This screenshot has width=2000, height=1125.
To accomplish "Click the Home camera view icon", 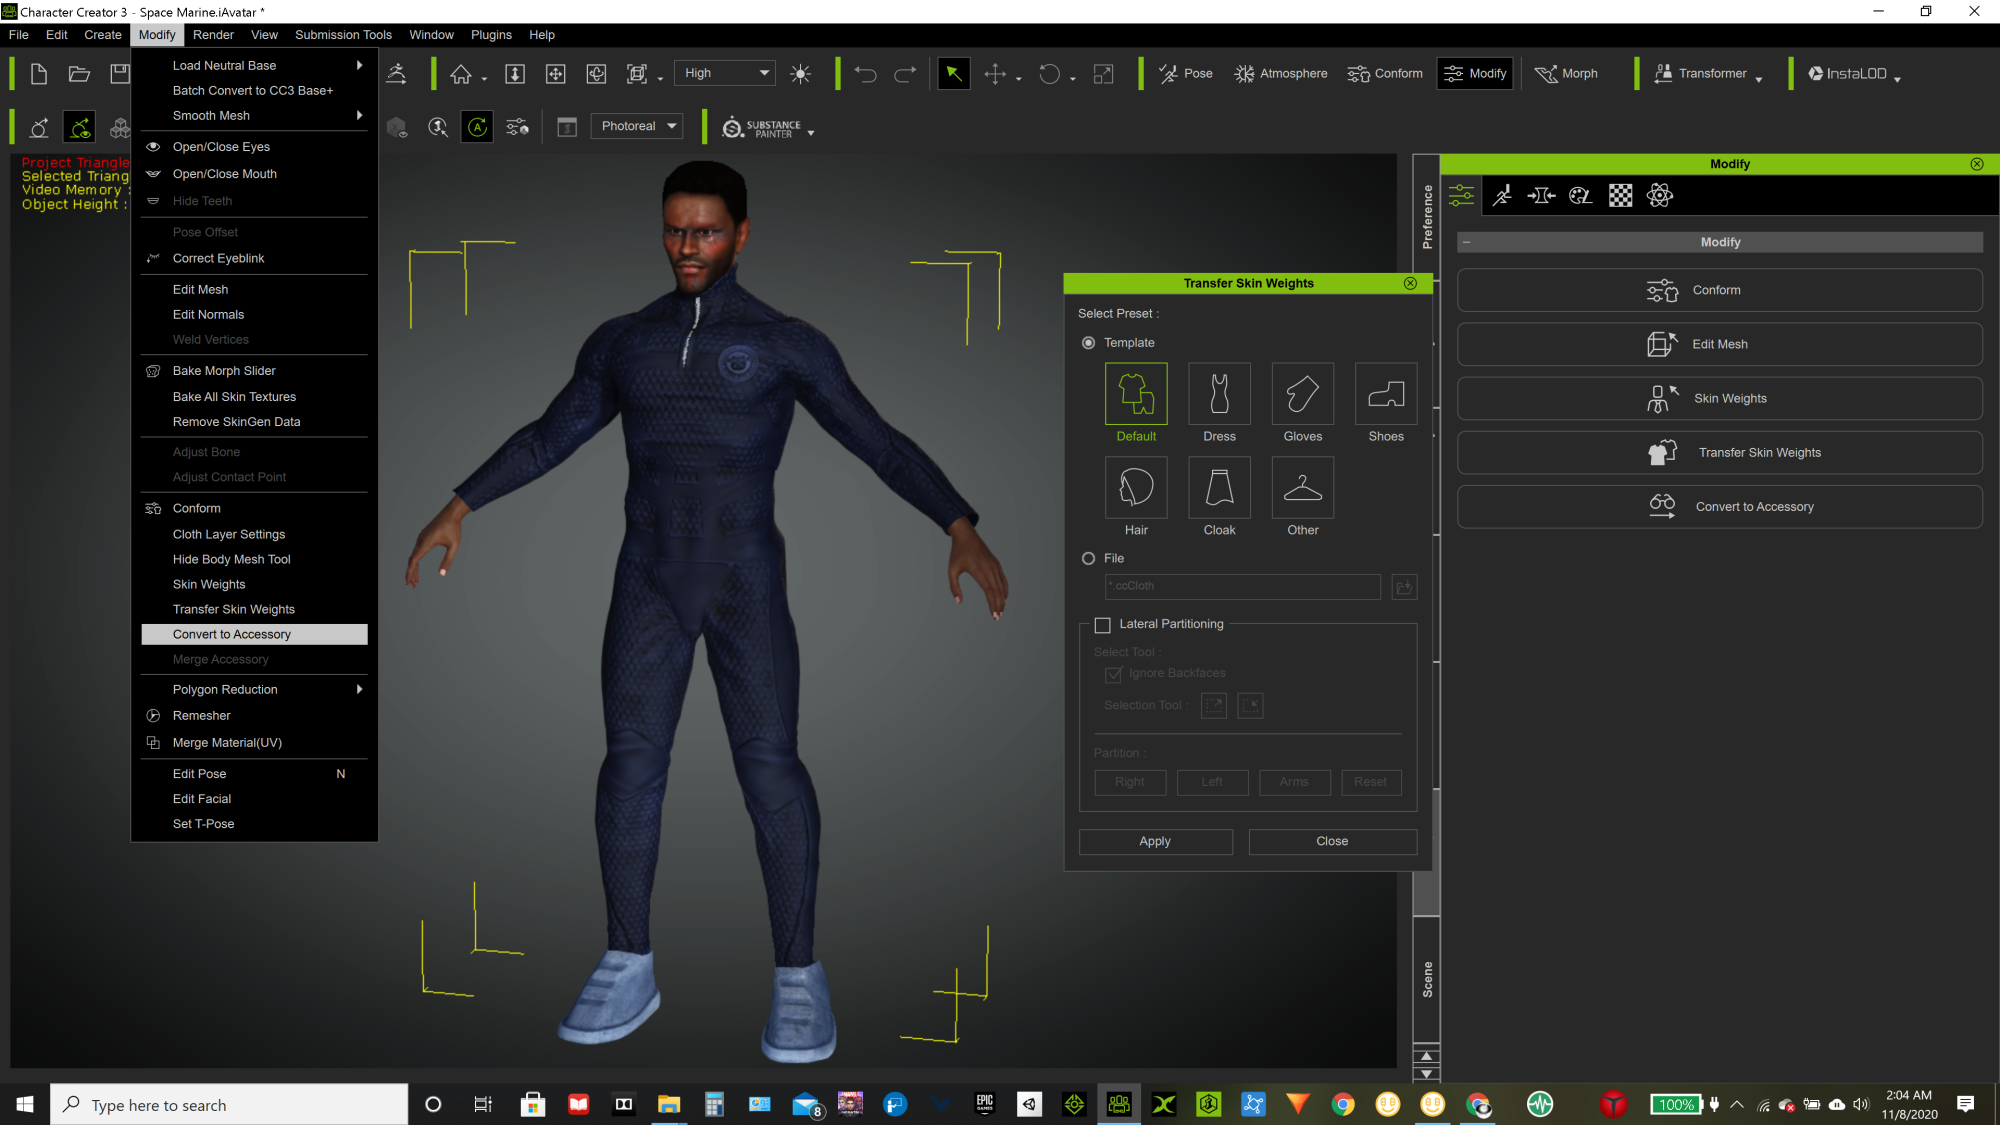I will (461, 74).
